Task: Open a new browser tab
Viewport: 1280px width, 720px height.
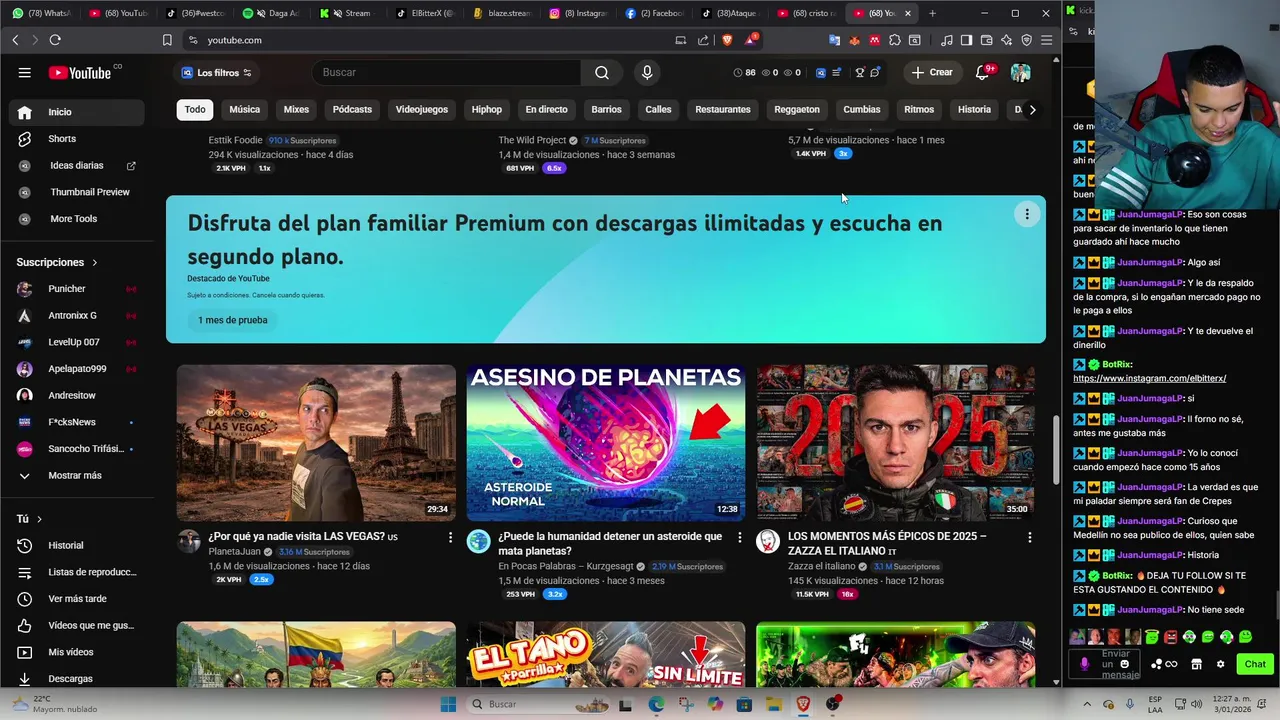Action: pyautogui.click(x=932, y=13)
